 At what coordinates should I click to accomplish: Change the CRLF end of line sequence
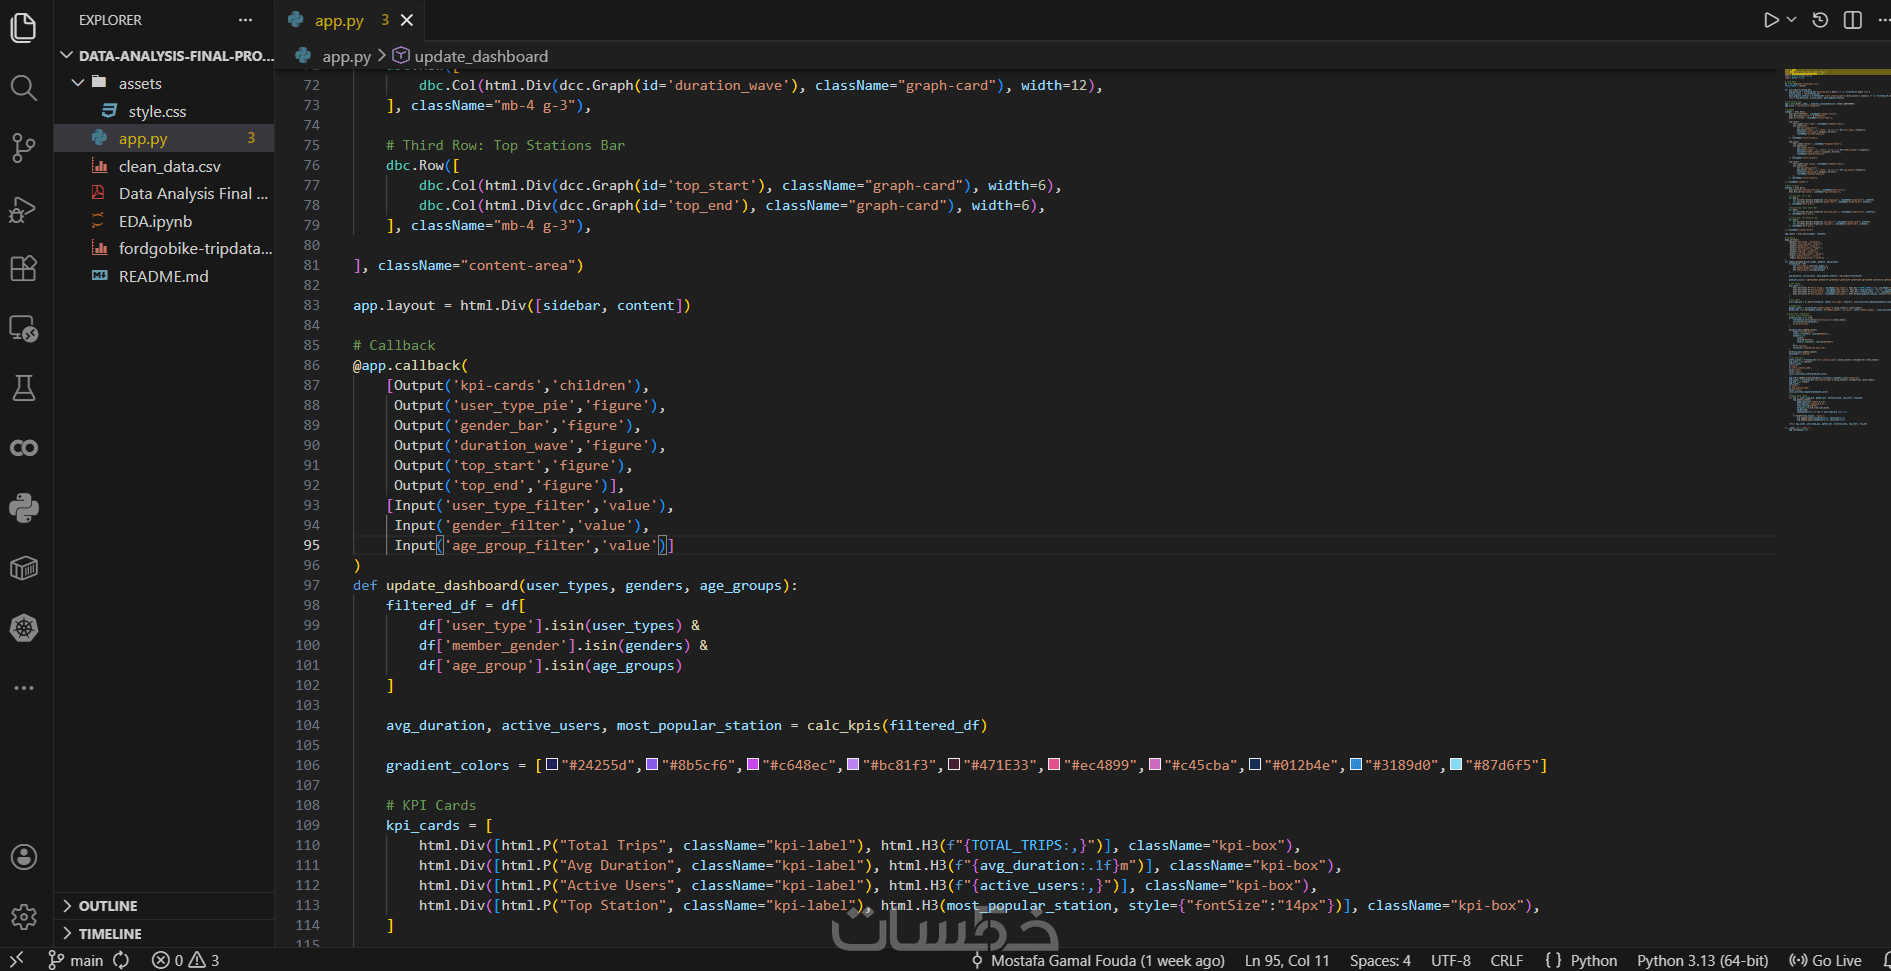click(1506, 960)
